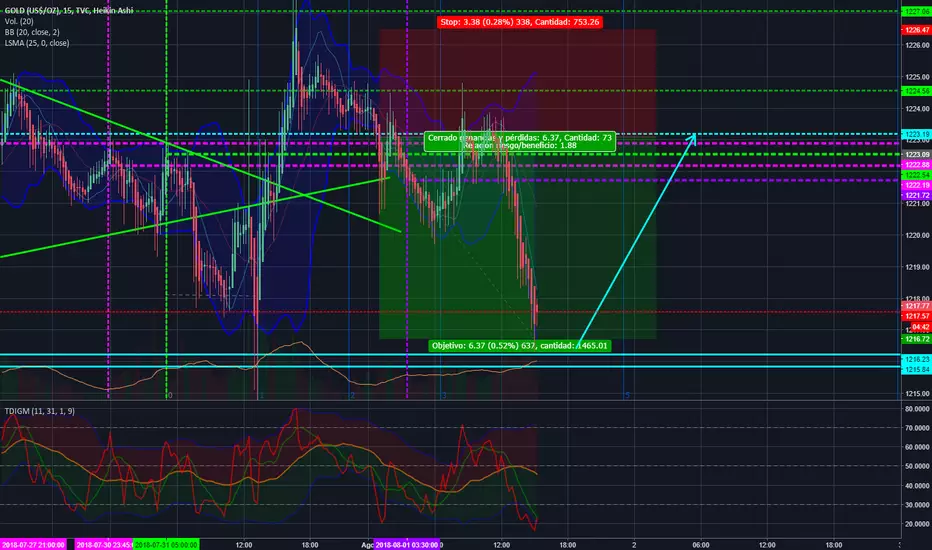The height and width of the screenshot is (550, 932).
Task: Click the 1226.00 price axis value
Action: pos(917,45)
